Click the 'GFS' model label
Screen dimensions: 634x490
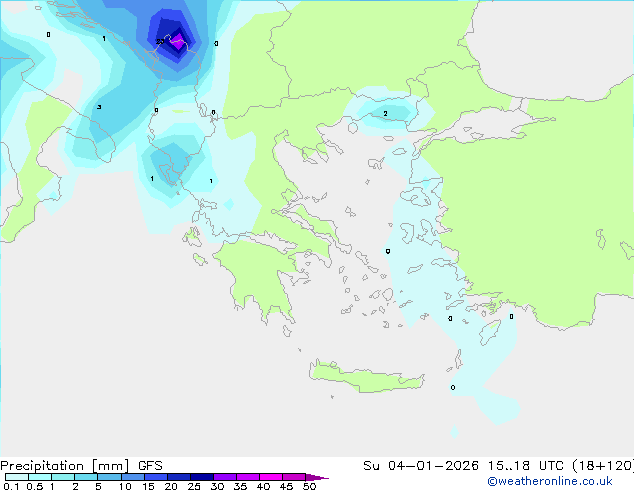click(150, 466)
